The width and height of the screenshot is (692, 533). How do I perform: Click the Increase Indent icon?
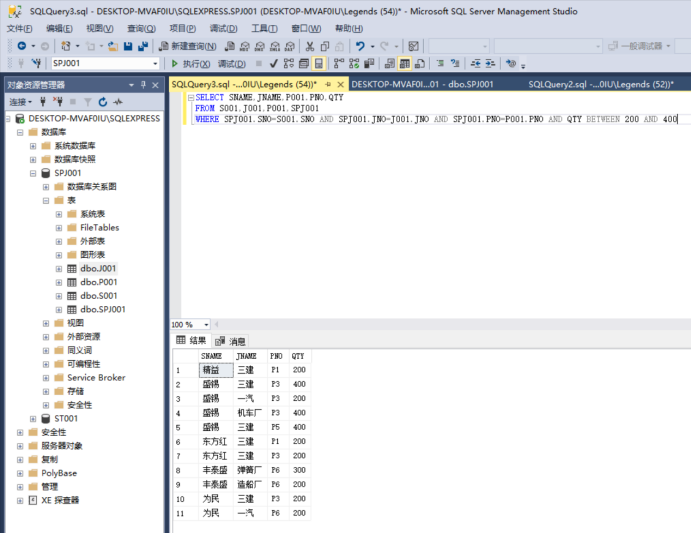tap(490, 64)
